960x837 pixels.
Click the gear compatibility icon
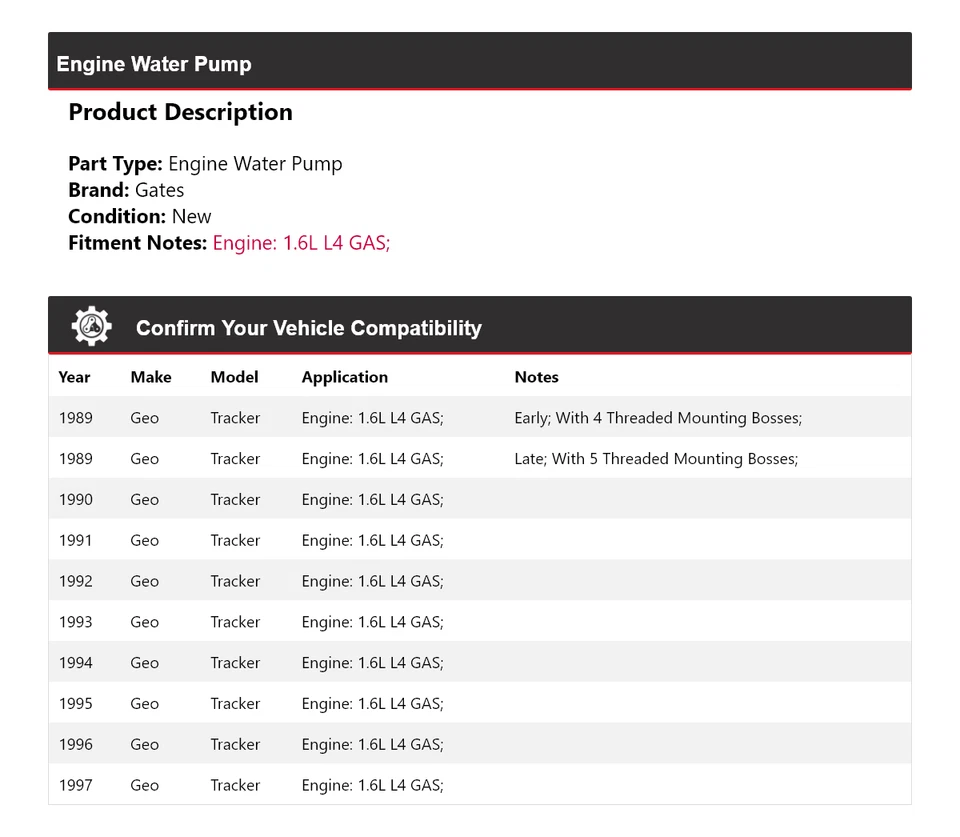coord(91,327)
